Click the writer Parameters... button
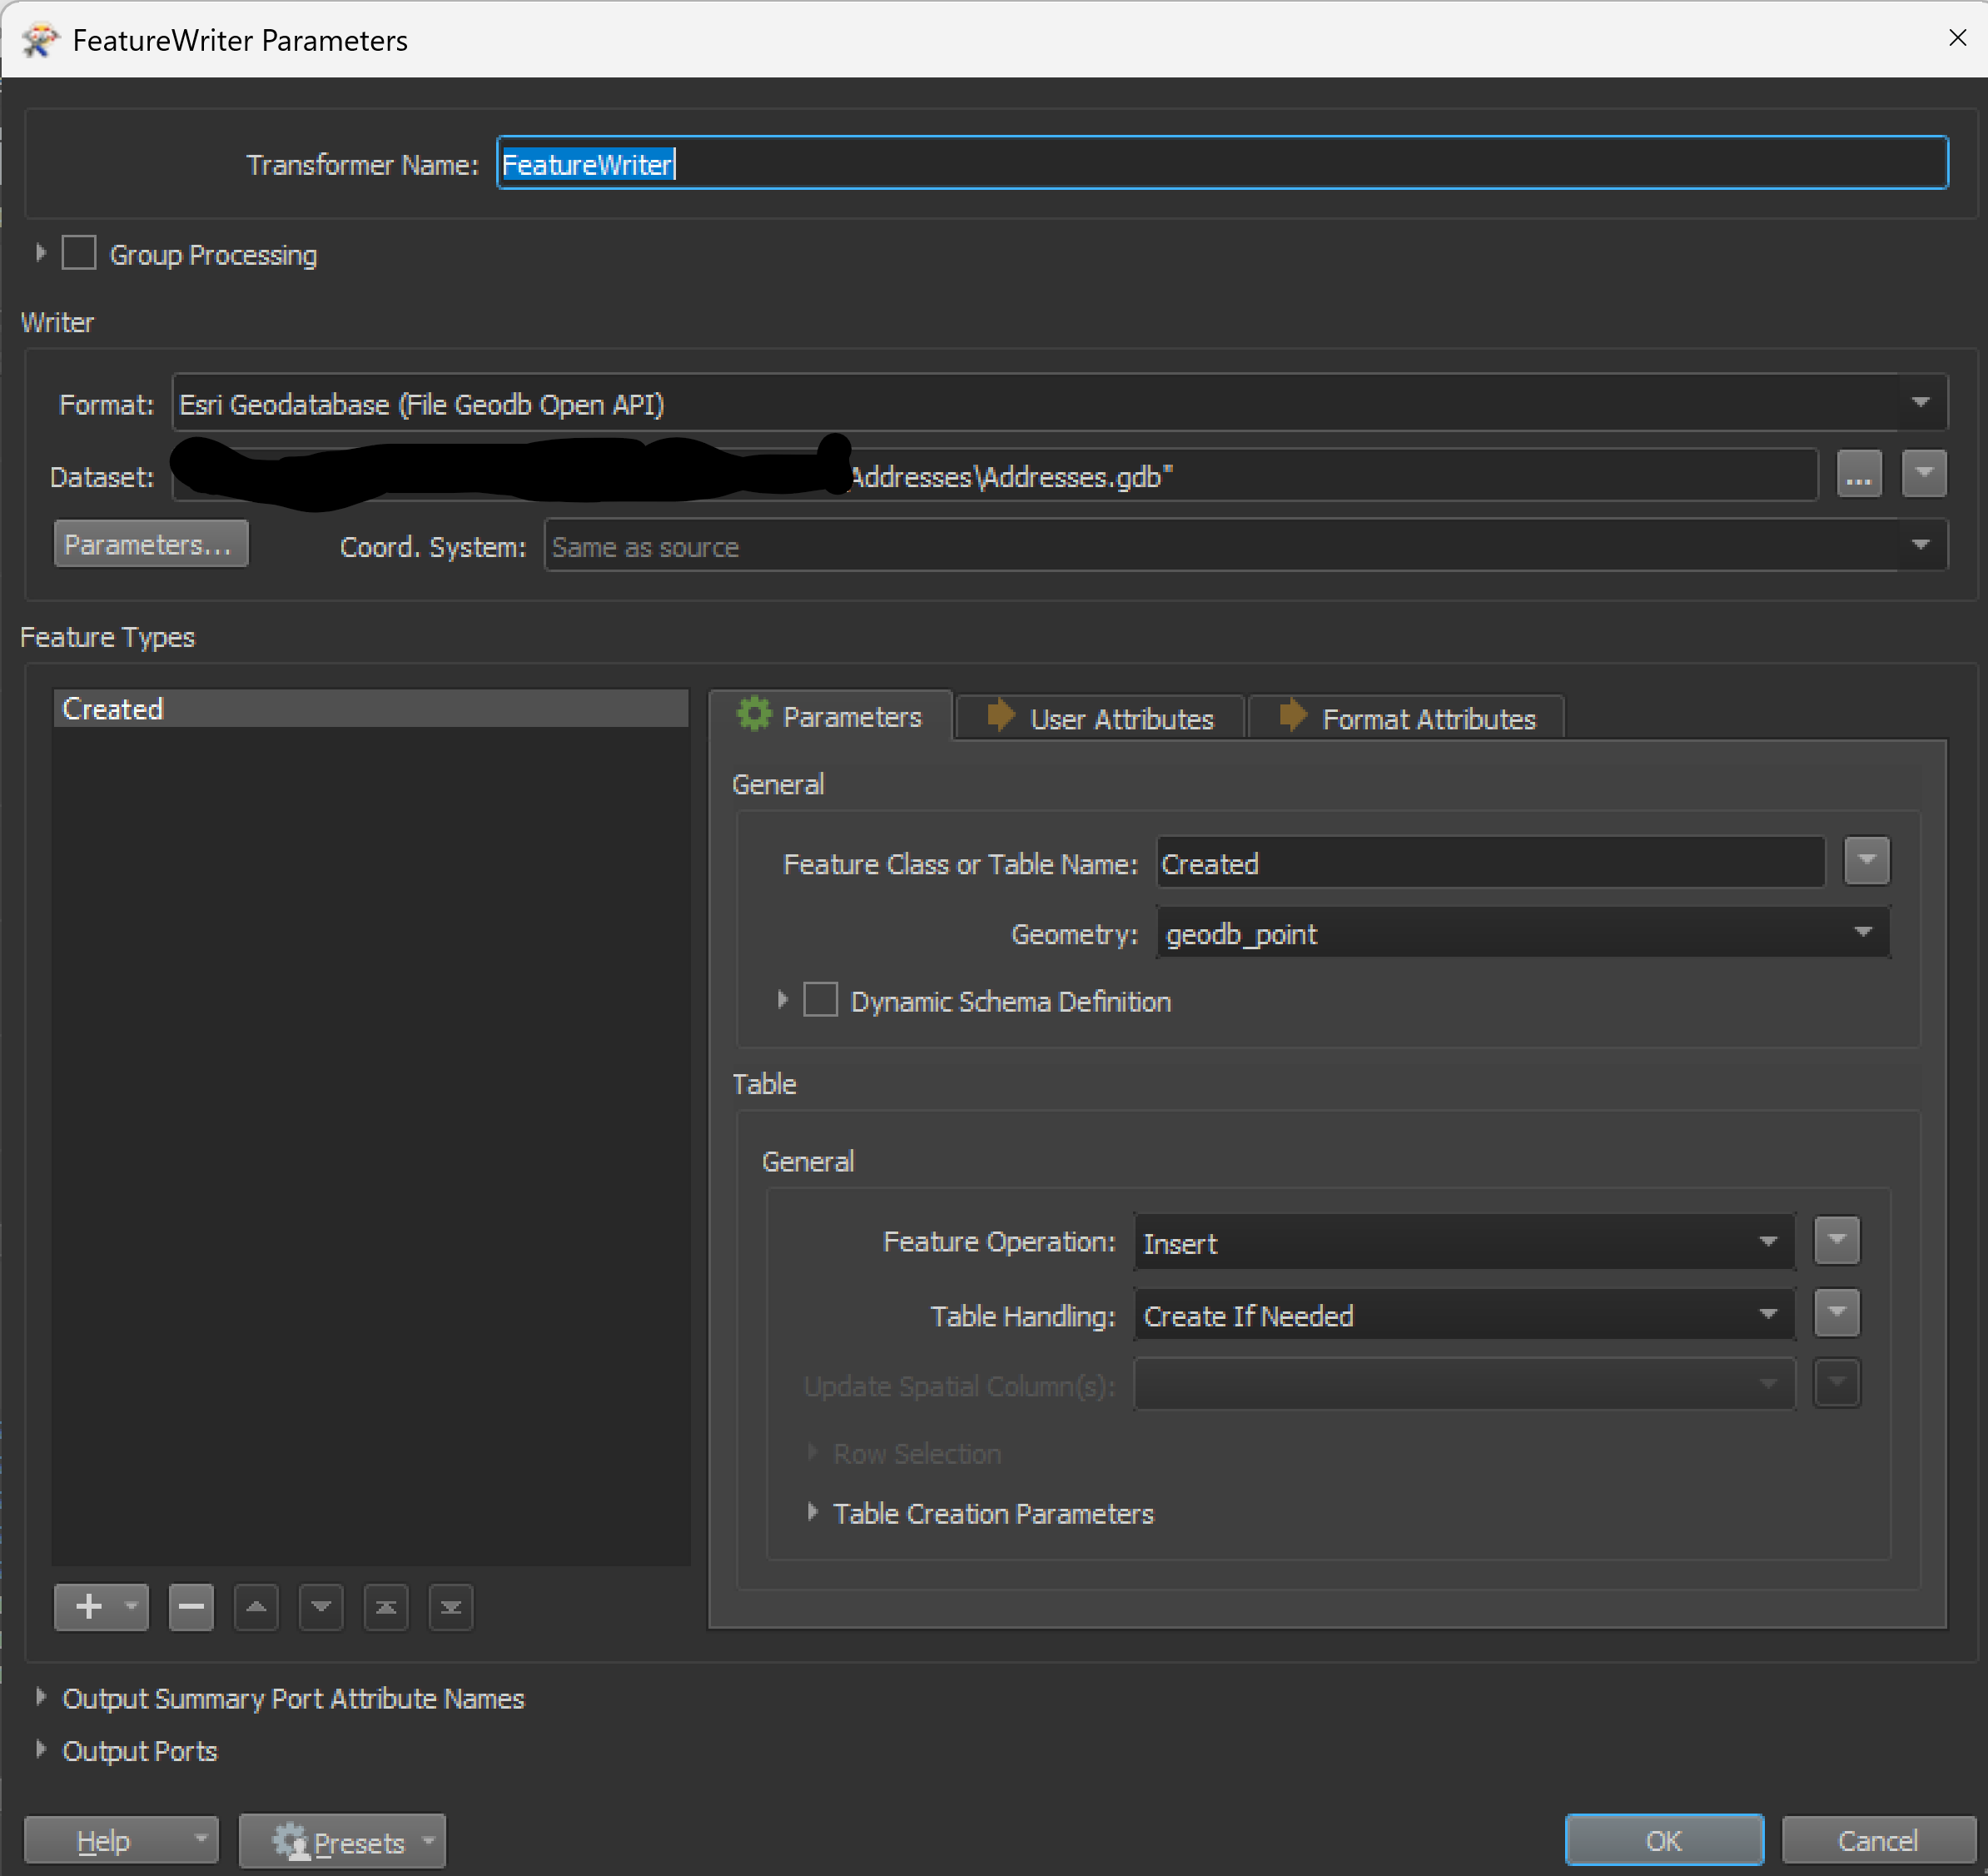Viewport: 1988px width, 1876px height. pos(151,544)
